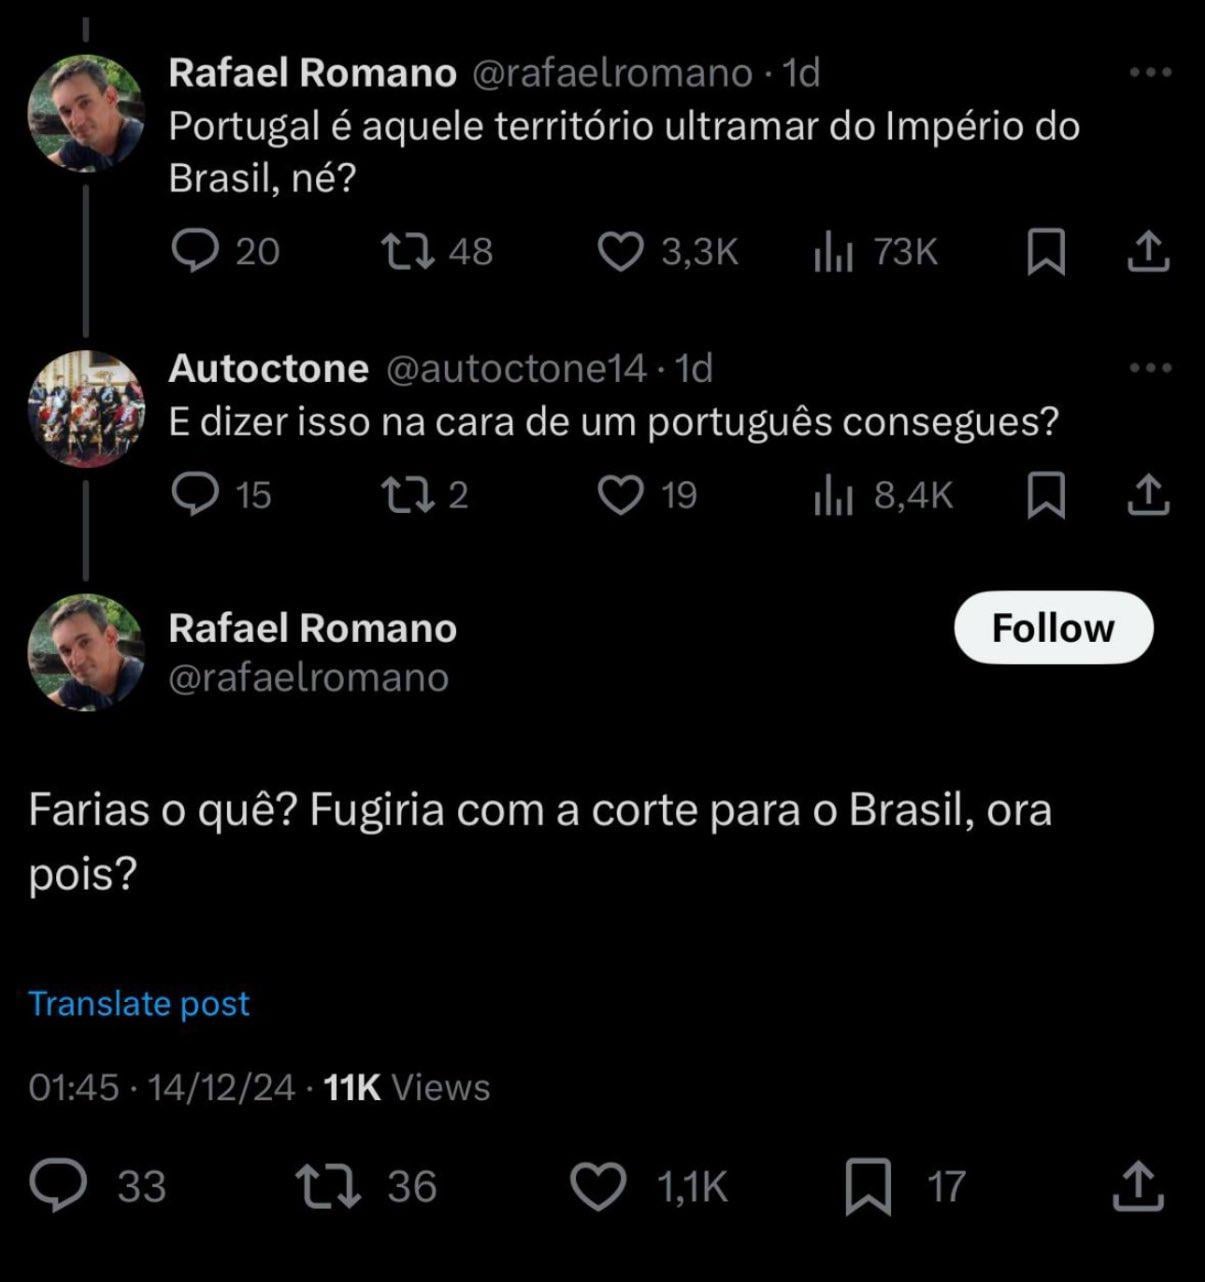Bookmark Autoctone's tweet
Viewport: 1205px width, 1282px height.
[x=1046, y=495]
